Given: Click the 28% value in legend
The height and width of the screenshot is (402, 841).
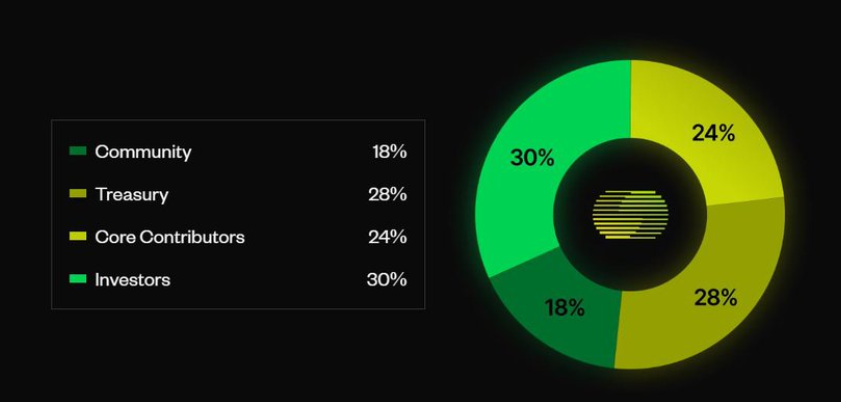Looking at the screenshot, I should point(387,194).
